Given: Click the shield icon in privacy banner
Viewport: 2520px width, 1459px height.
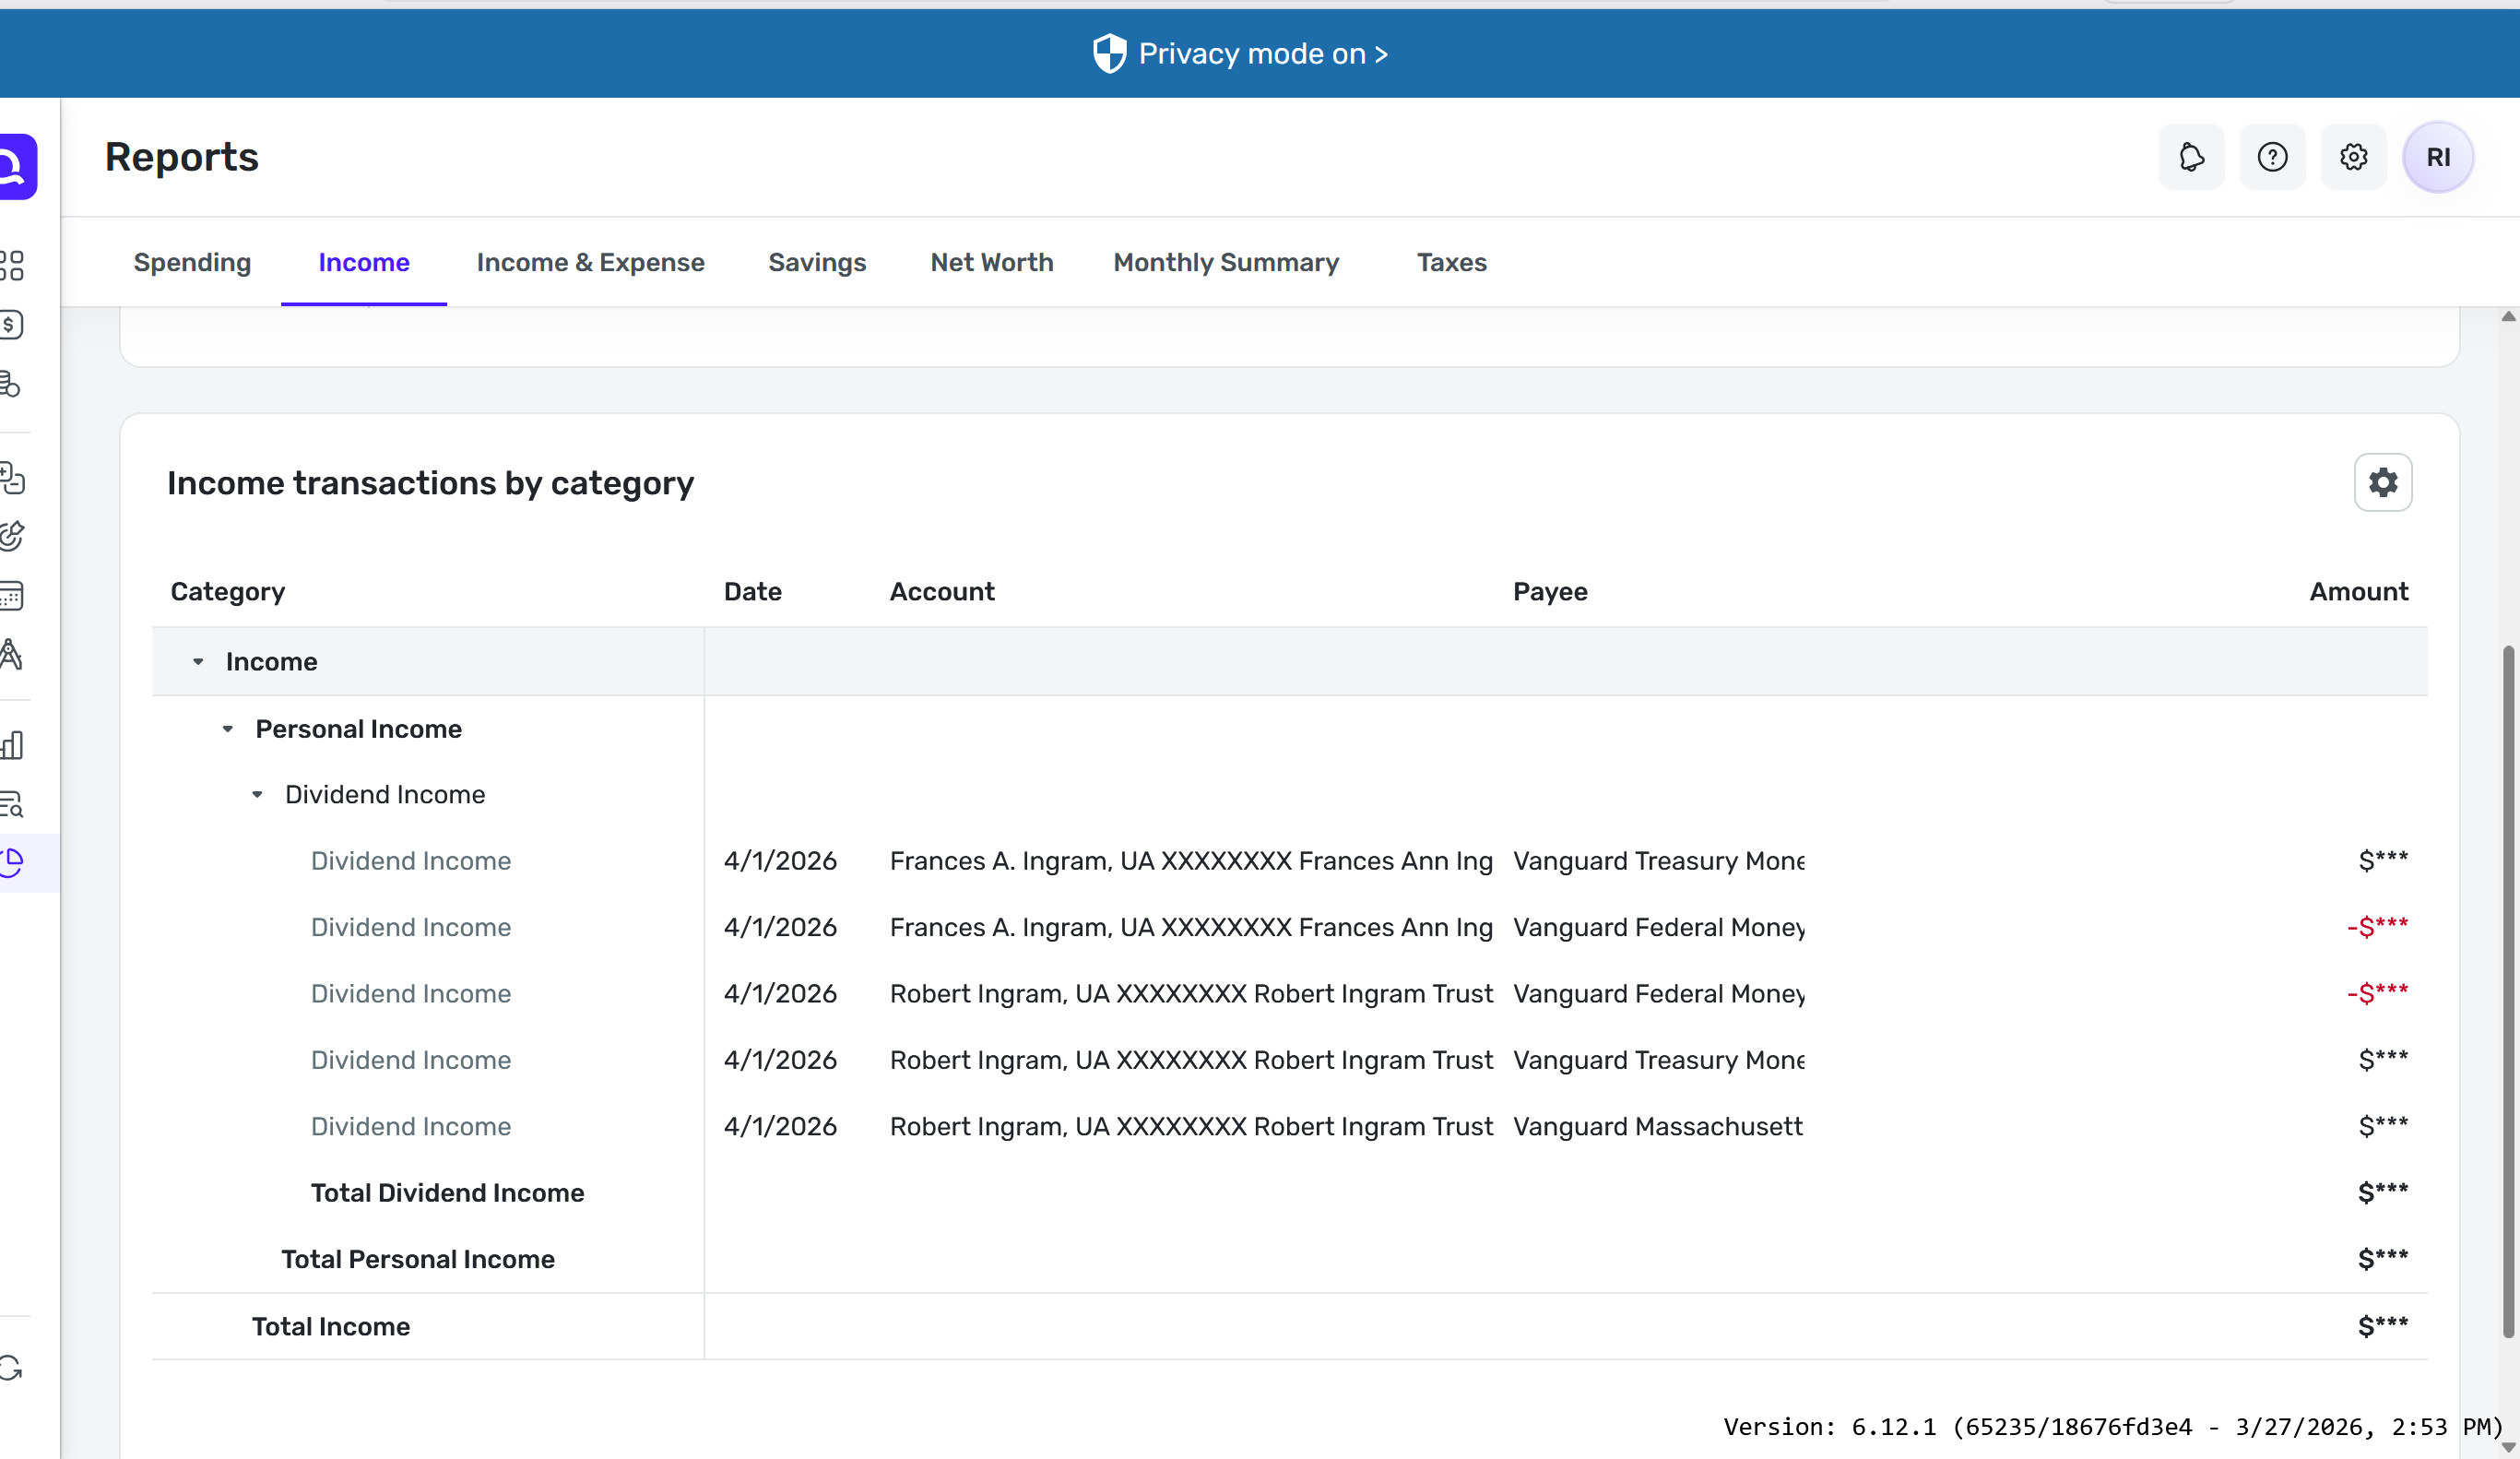Looking at the screenshot, I should 1109,54.
